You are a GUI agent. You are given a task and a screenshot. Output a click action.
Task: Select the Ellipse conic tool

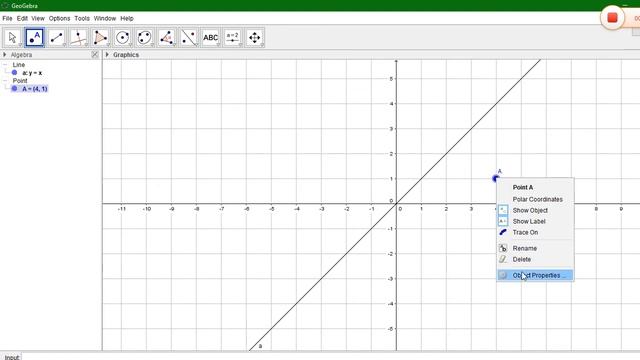tap(144, 38)
